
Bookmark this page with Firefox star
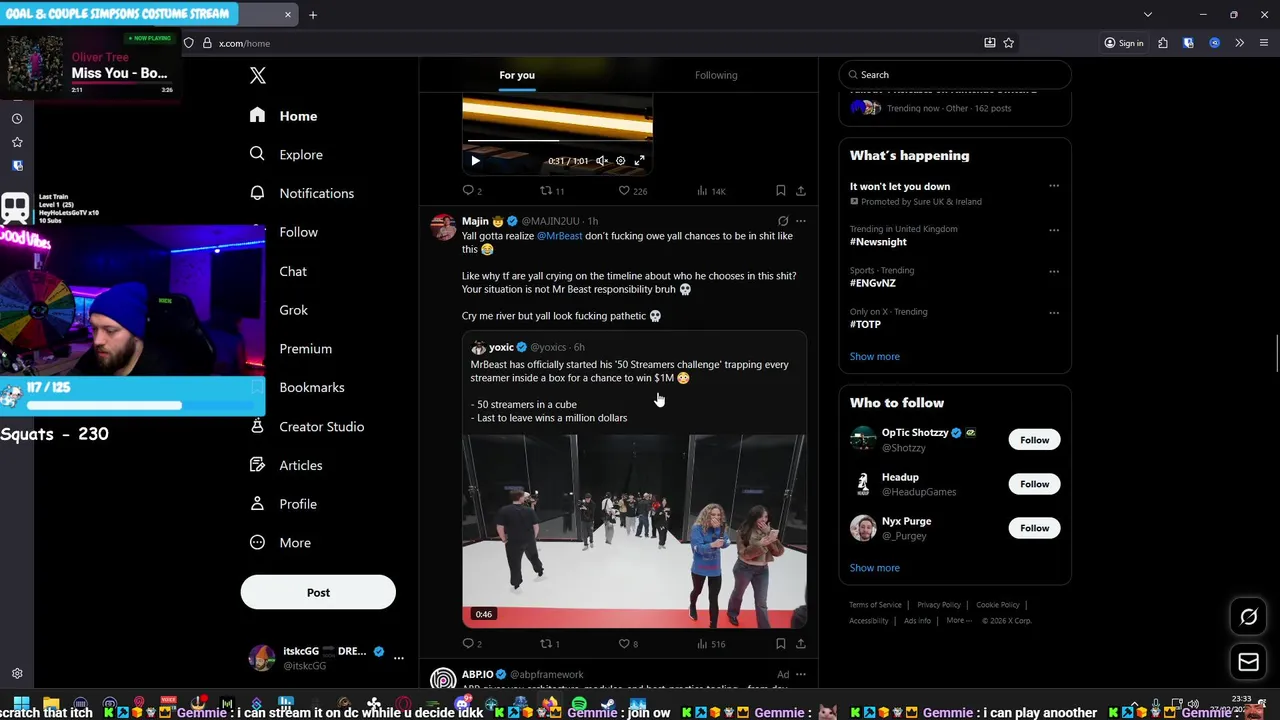pyautogui.click(x=1009, y=43)
